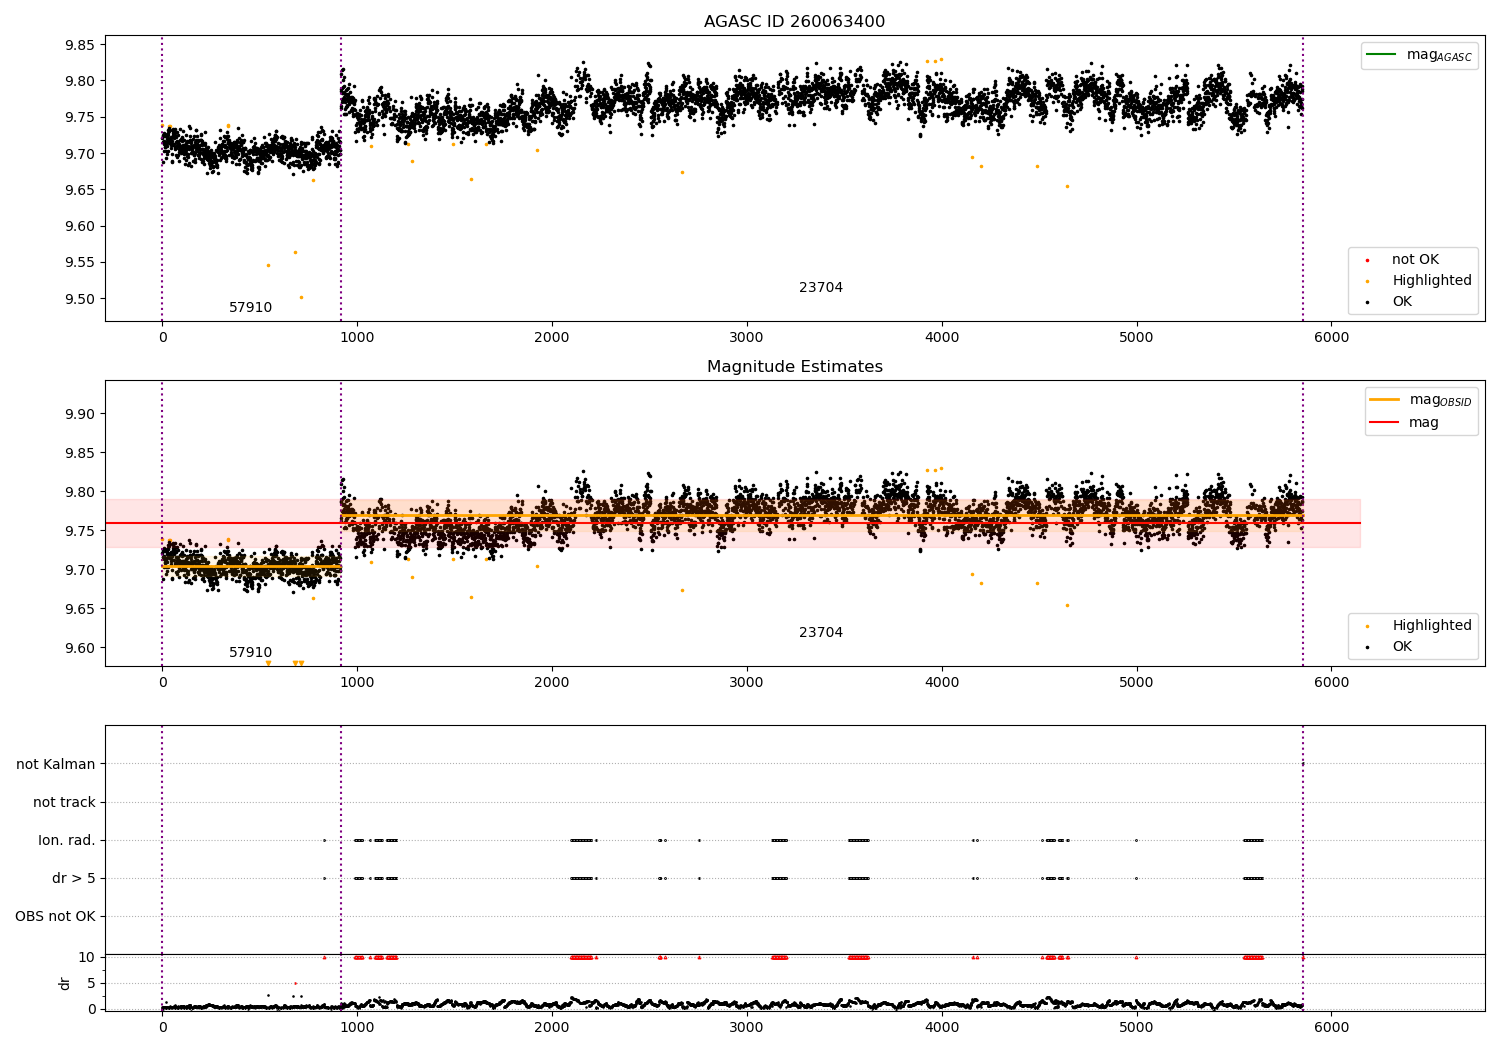Click the orange line handle beside mag OBSID
This screenshot has width=1500, height=1050.
point(1385,400)
